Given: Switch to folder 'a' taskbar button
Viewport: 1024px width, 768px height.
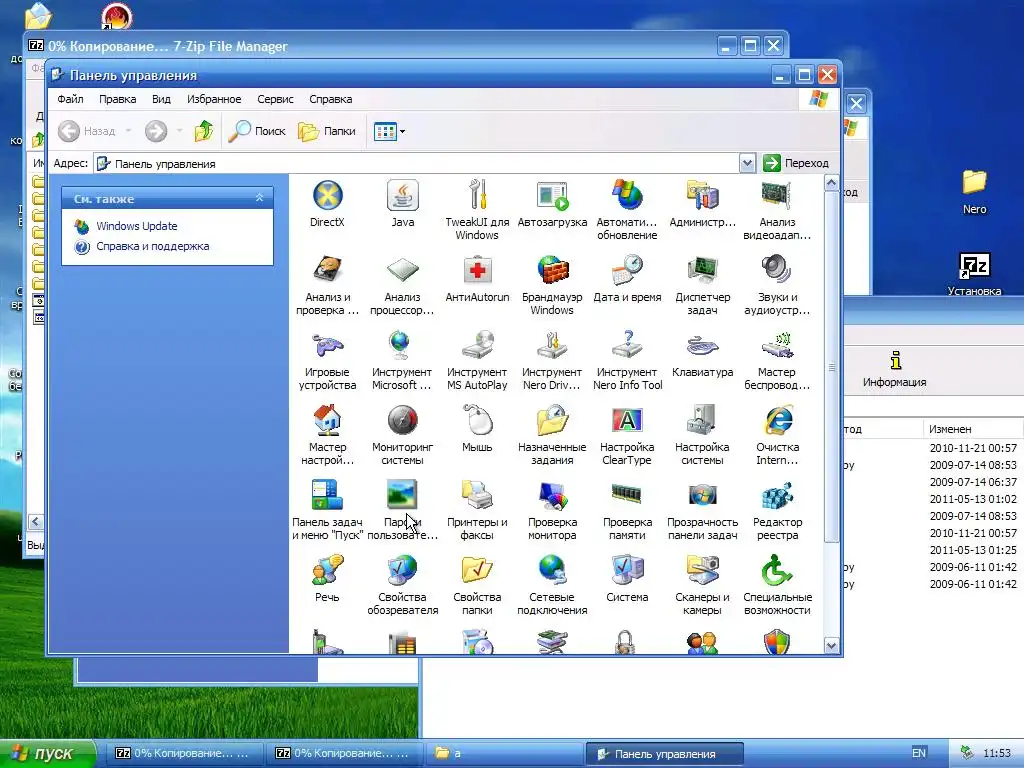Looking at the screenshot, I should click(505, 754).
